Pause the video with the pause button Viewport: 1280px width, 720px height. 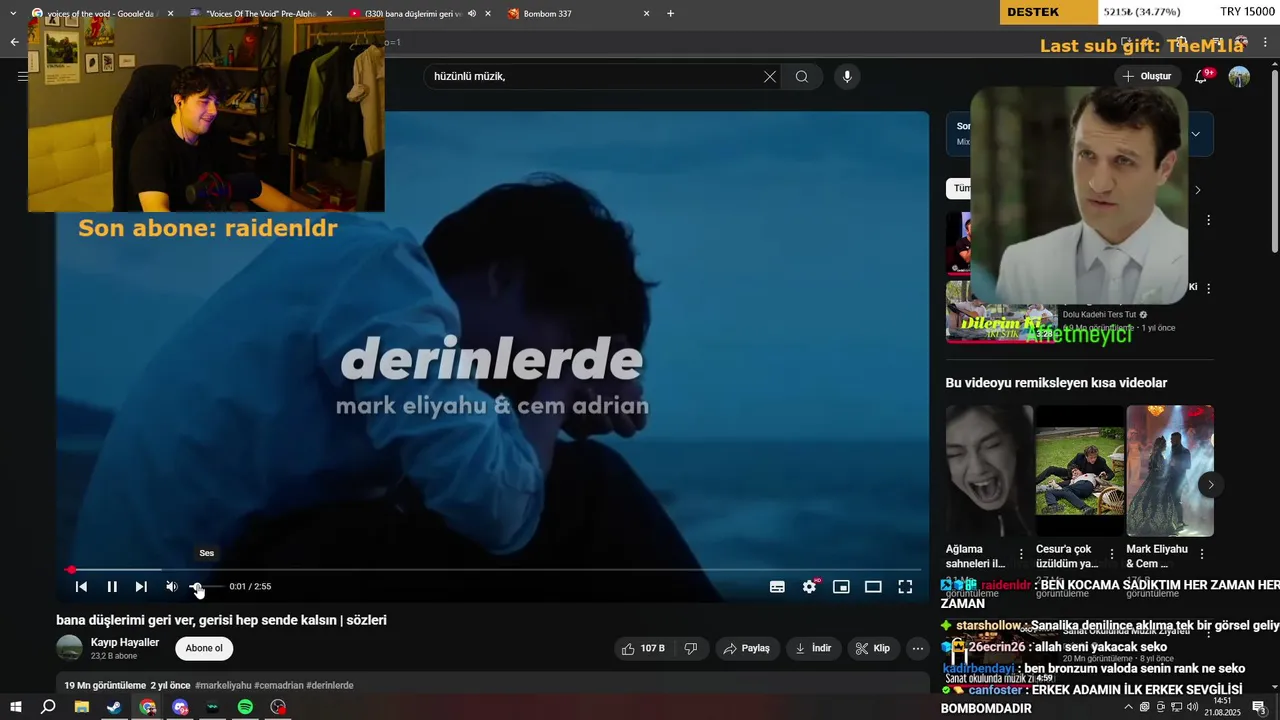click(112, 587)
